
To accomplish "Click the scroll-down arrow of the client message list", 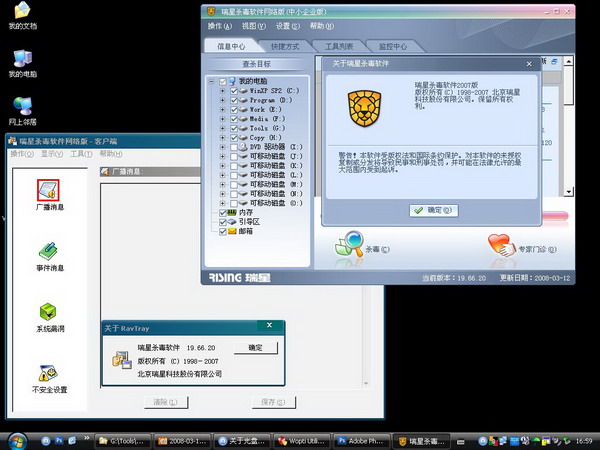I will 366,383.
